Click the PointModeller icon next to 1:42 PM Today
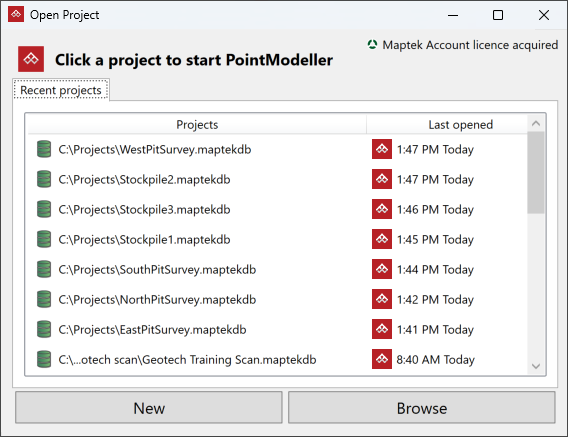 382,299
